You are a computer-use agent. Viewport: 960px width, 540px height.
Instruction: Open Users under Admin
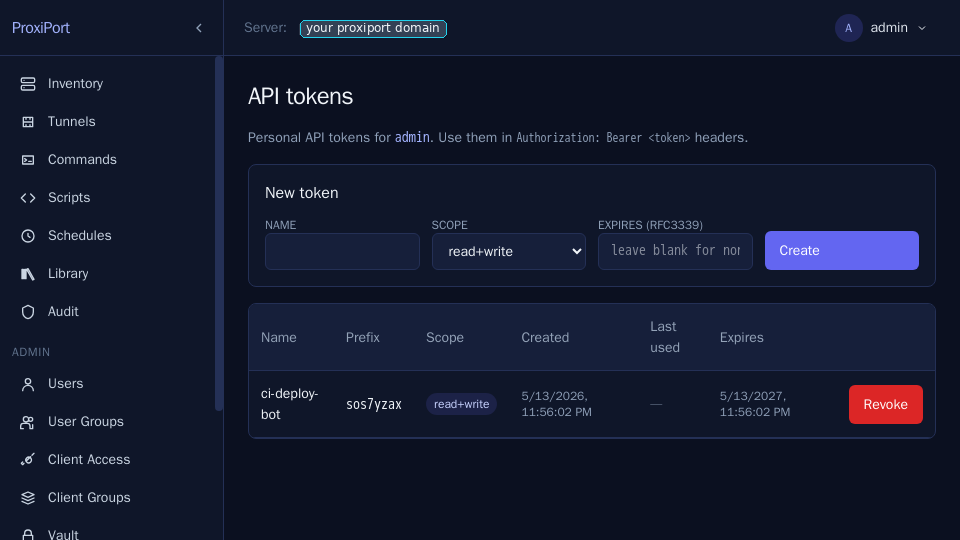(66, 383)
